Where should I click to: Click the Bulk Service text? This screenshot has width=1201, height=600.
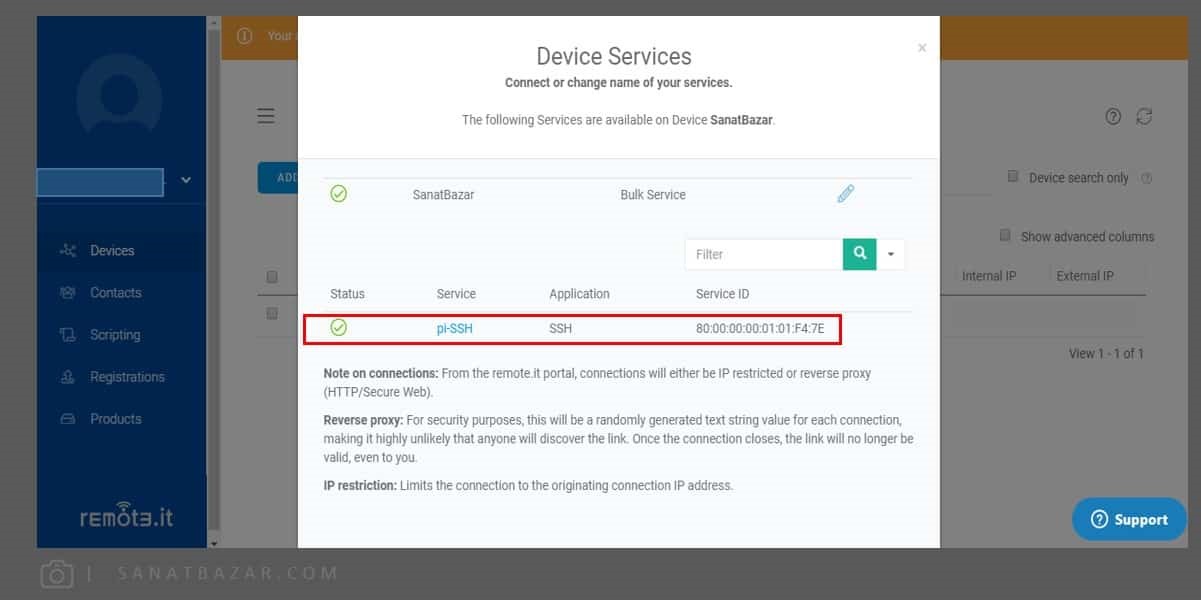[x=653, y=195]
